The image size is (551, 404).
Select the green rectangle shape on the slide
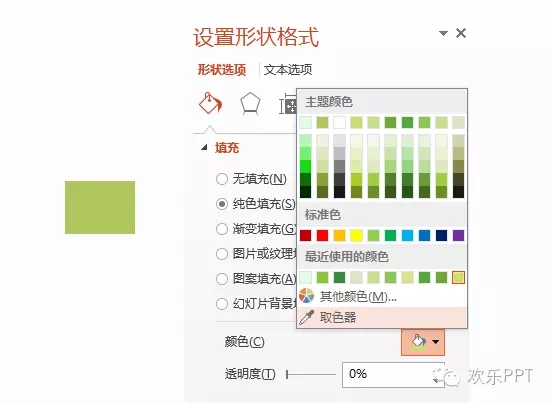point(100,207)
